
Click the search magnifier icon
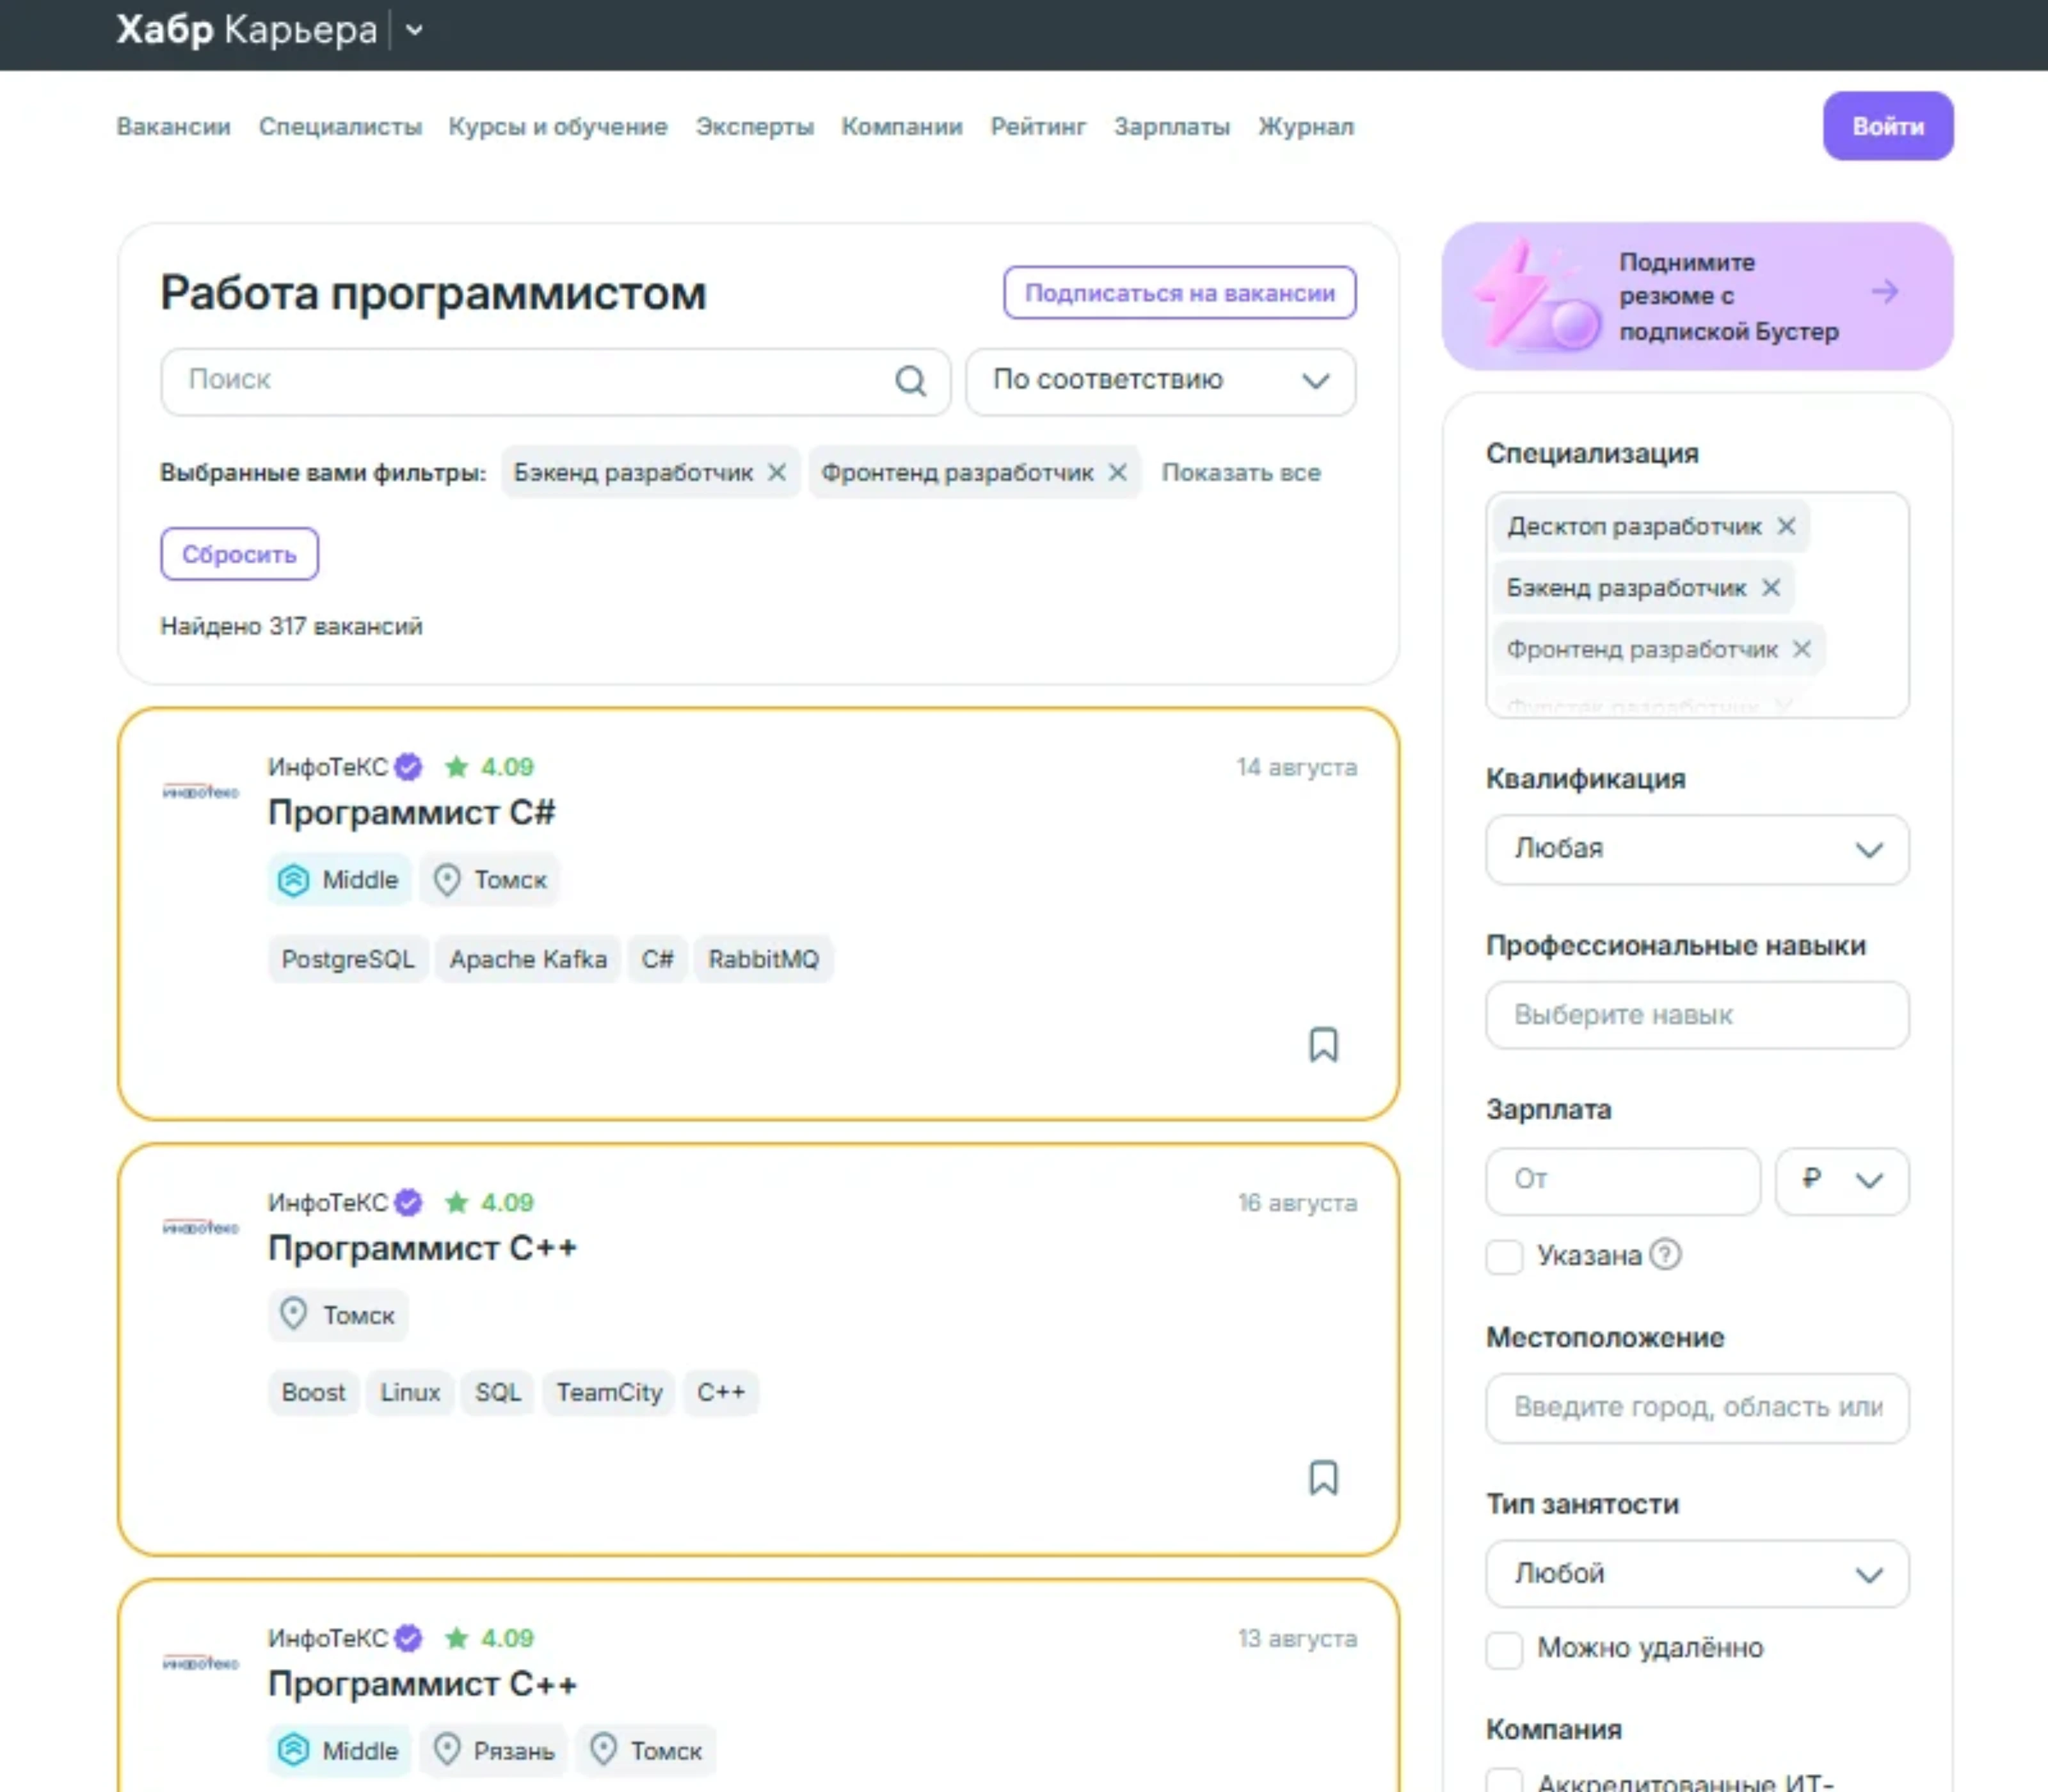coord(910,381)
